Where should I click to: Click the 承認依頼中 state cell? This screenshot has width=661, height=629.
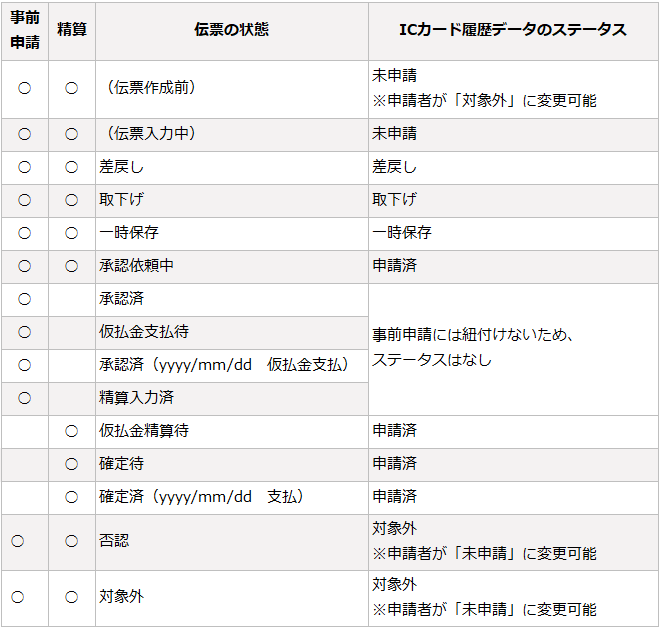(136, 266)
